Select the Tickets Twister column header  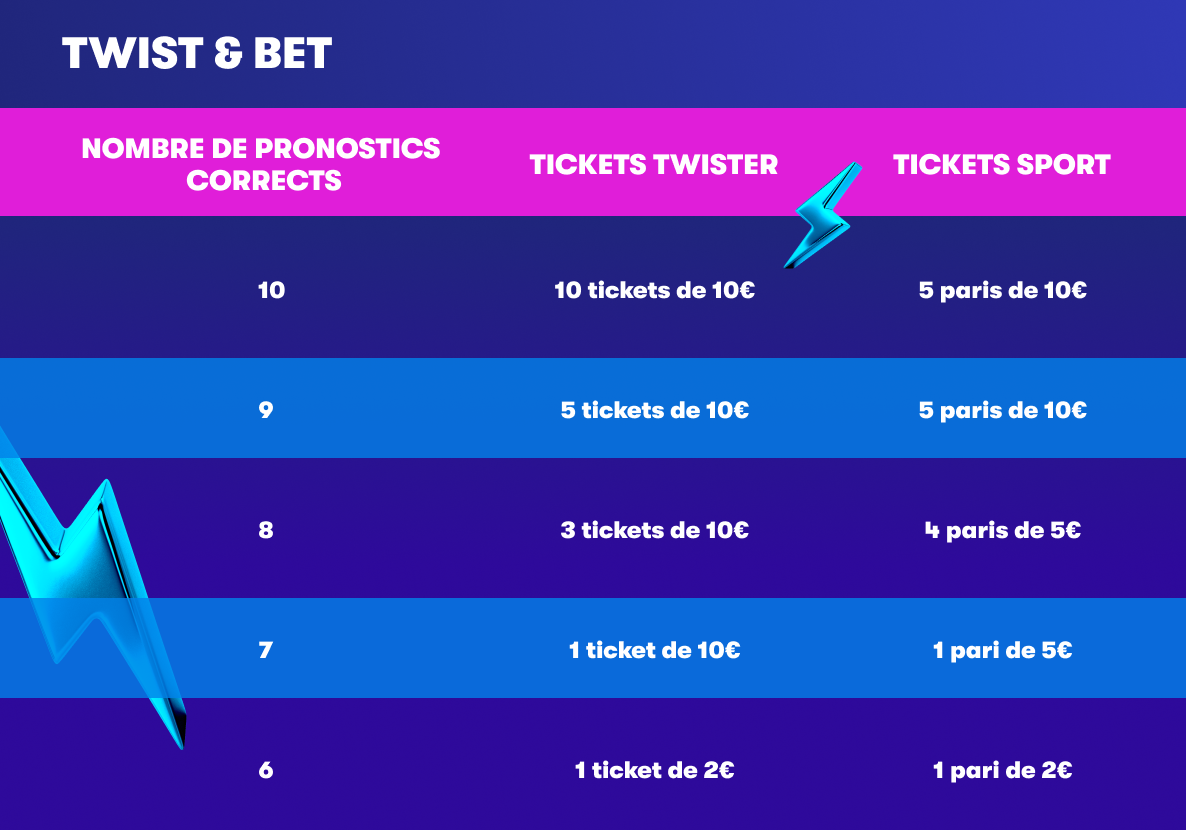point(654,164)
